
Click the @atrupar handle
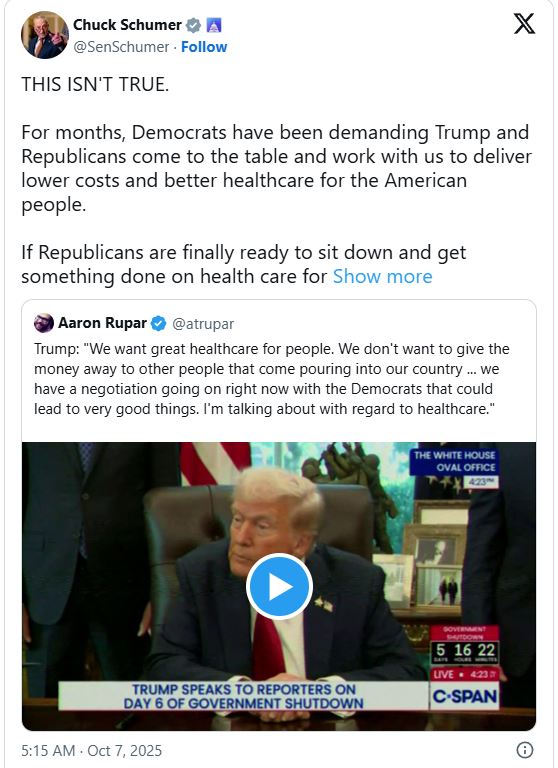pyautogui.click(x=203, y=324)
